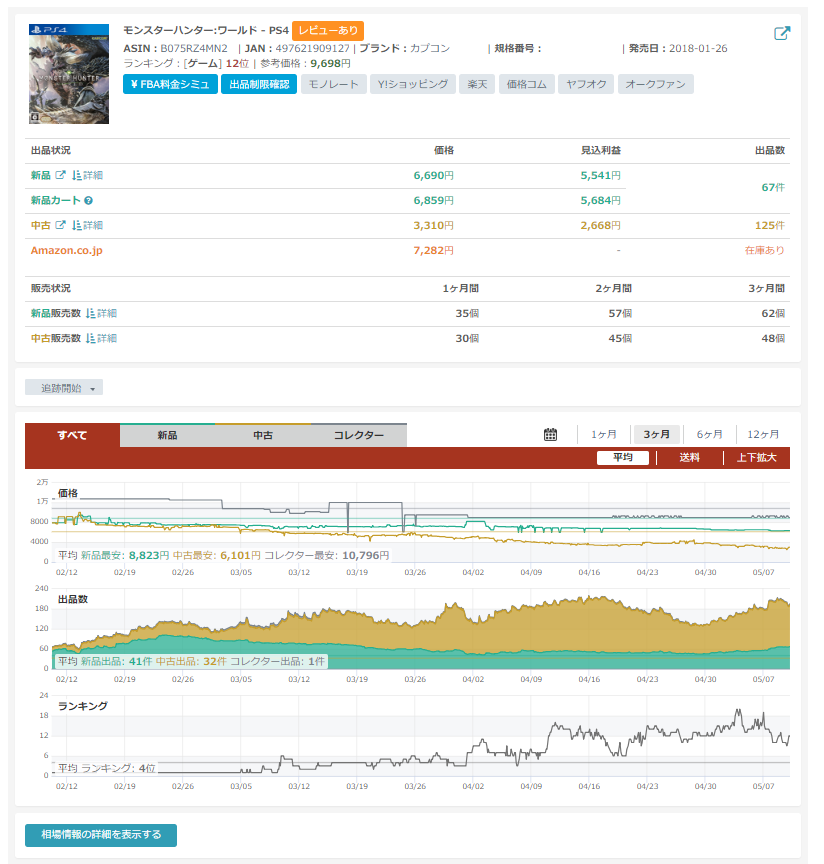Search on 楽天
The width and height of the screenshot is (824, 864).
click(477, 84)
